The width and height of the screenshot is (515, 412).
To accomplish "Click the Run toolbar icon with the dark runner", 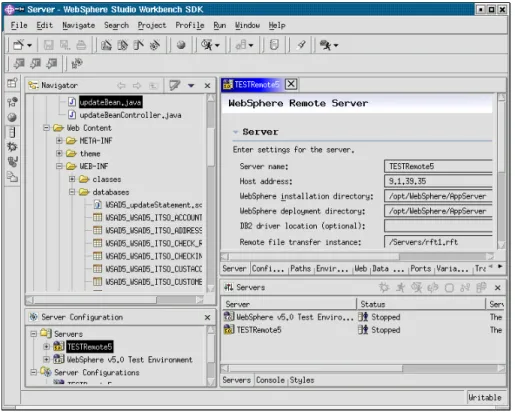I will (325, 45).
